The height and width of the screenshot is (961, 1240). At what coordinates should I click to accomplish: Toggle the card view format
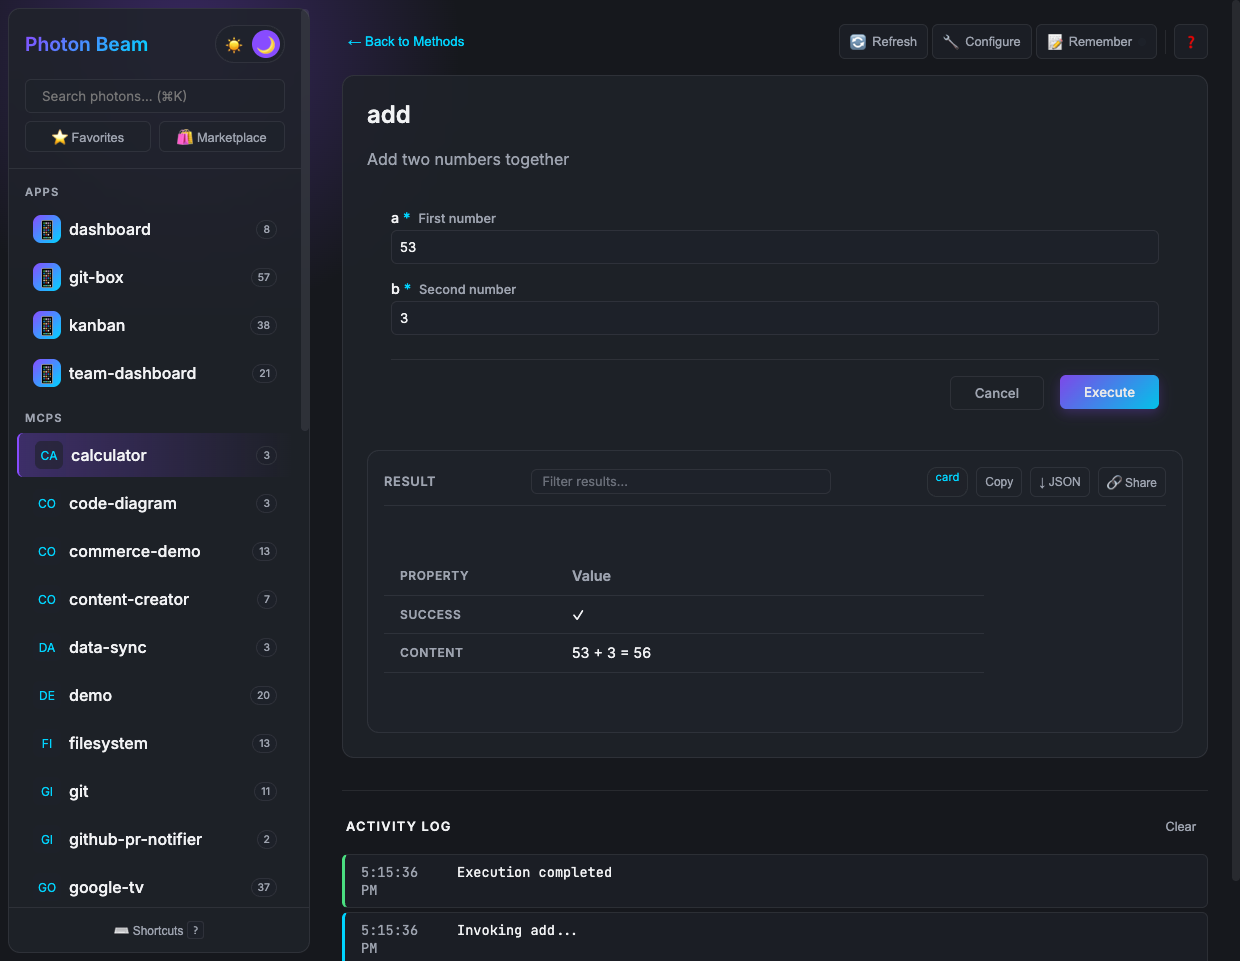(947, 481)
